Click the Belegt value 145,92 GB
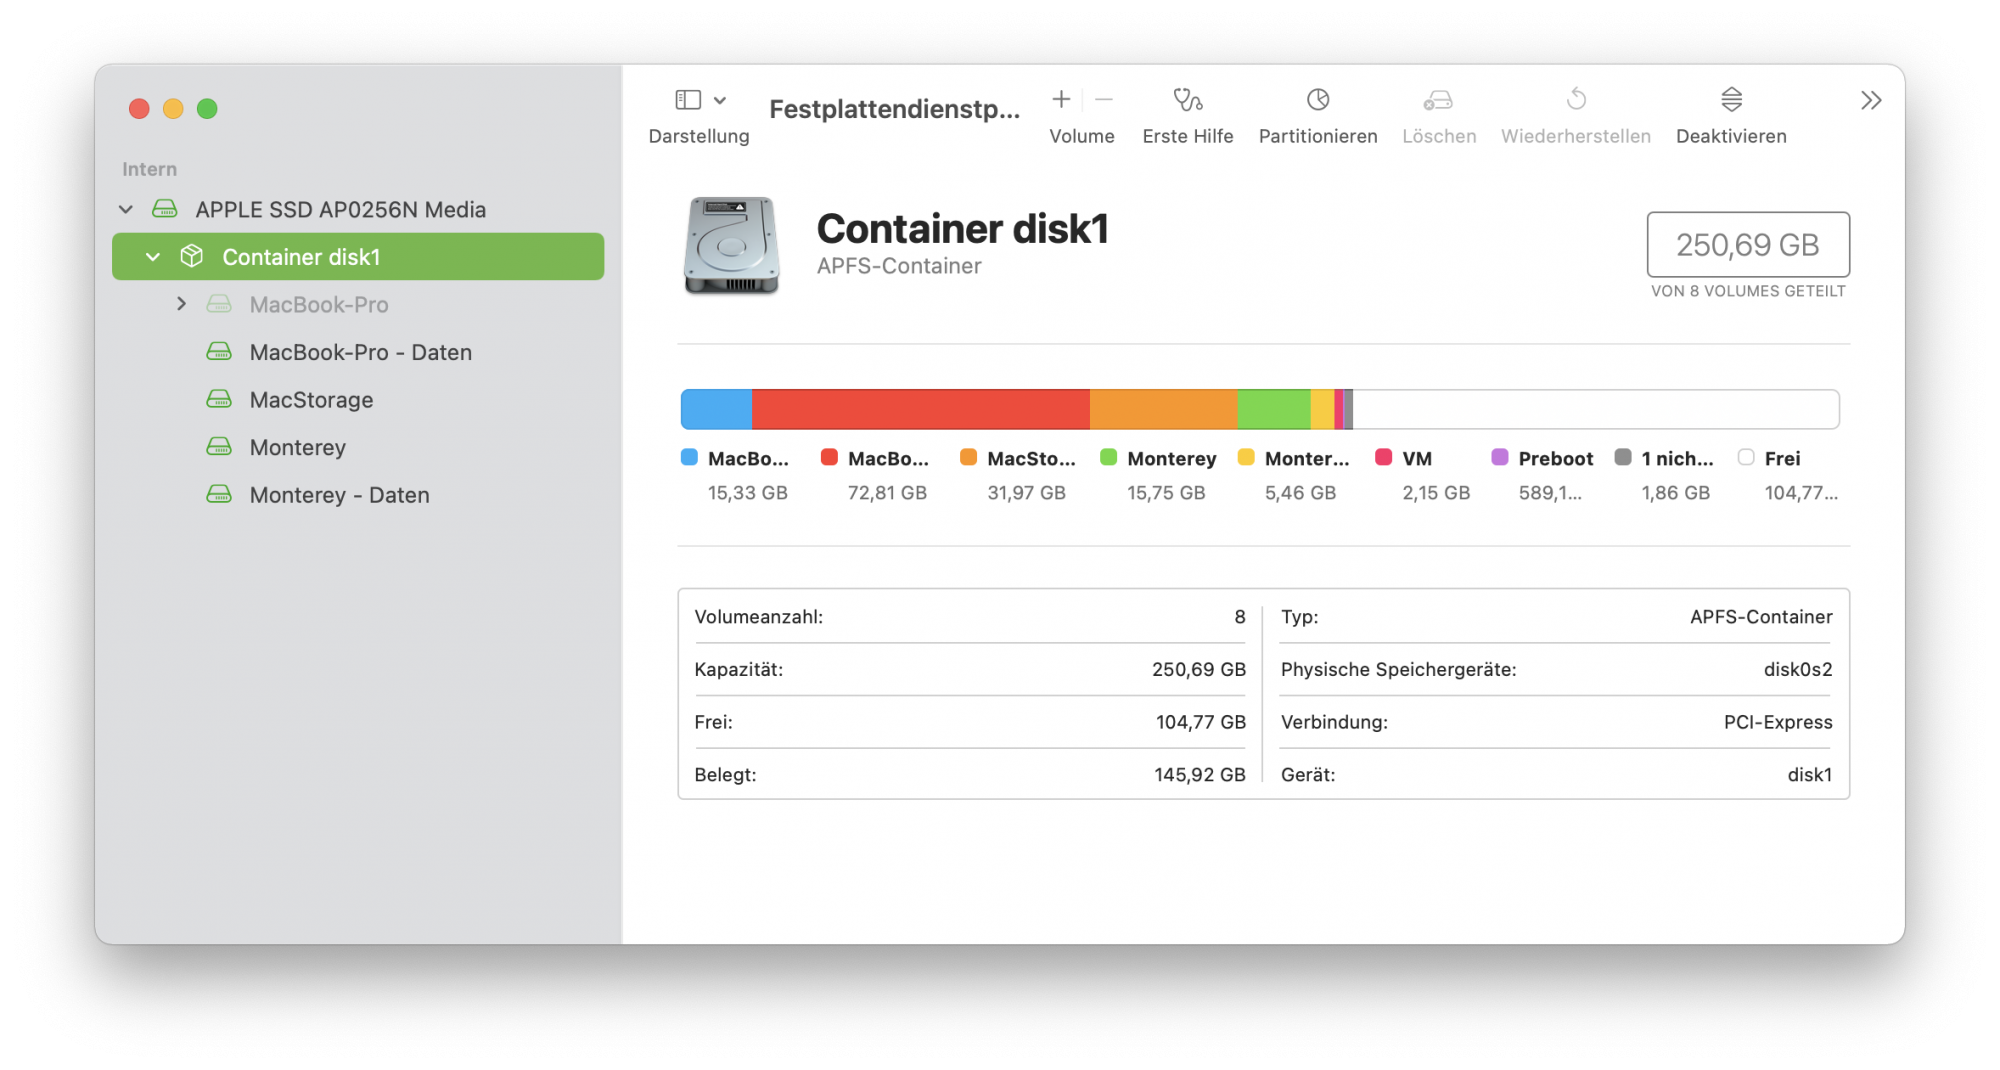Viewport: 2000px width, 1070px height. tap(1200, 775)
